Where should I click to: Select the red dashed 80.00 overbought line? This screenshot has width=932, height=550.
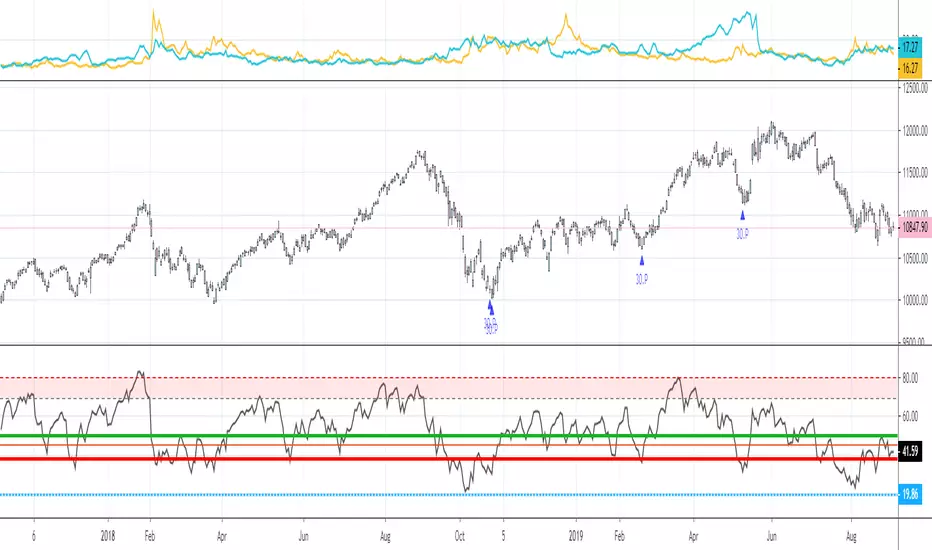coord(449,378)
